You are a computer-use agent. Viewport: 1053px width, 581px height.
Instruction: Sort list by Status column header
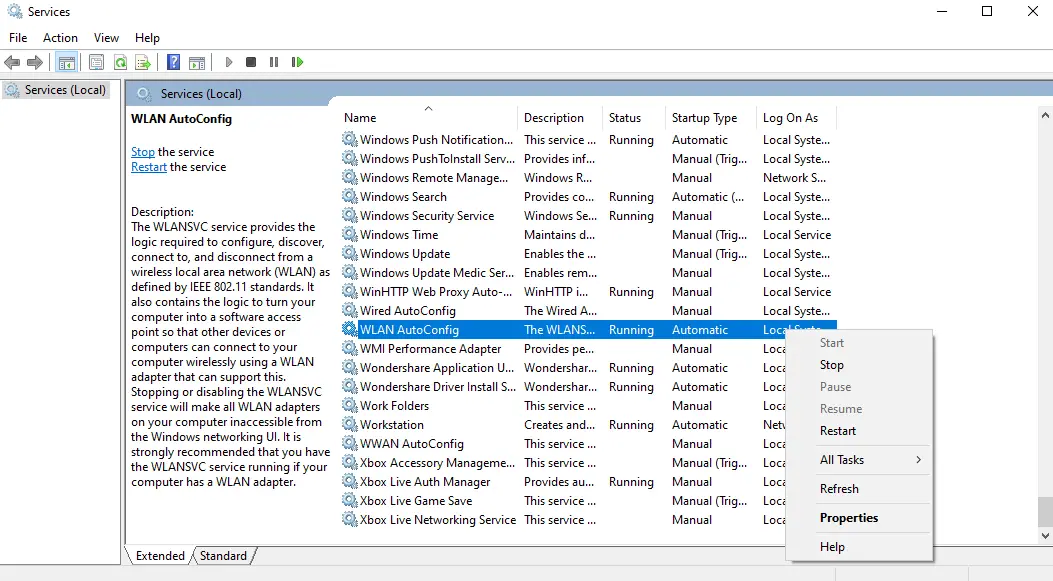pyautogui.click(x=634, y=118)
